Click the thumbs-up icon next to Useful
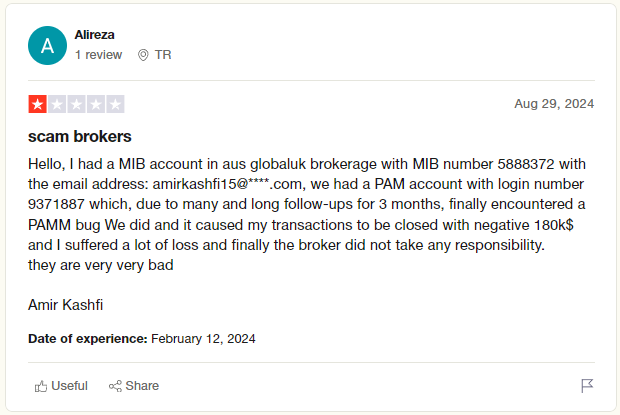The width and height of the screenshot is (620, 415). click(41, 386)
